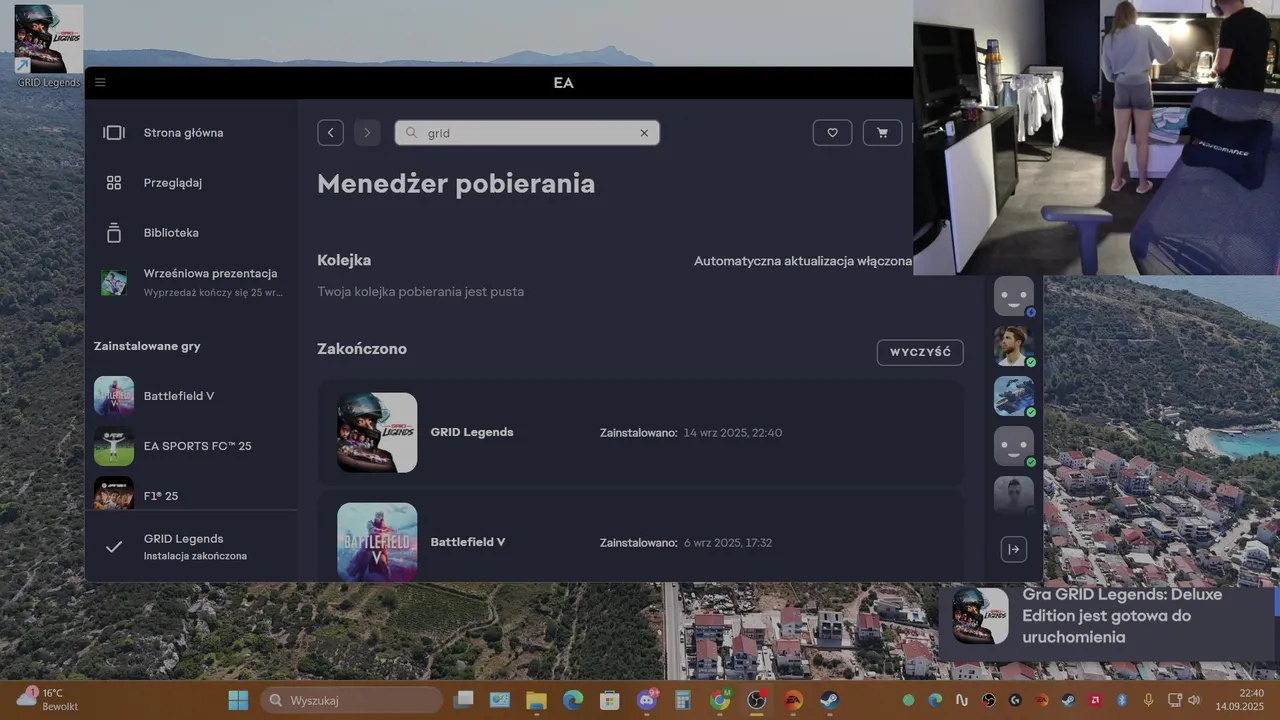Viewport: 1280px width, 720px height.
Task: Click the WYCZYŚĆ button
Action: pyautogui.click(x=920, y=352)
